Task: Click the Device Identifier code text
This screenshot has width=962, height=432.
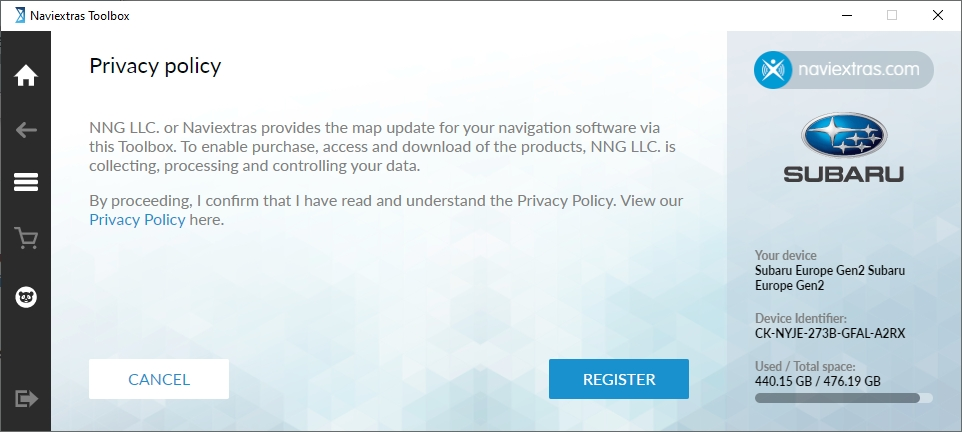Action: point(830,333)
